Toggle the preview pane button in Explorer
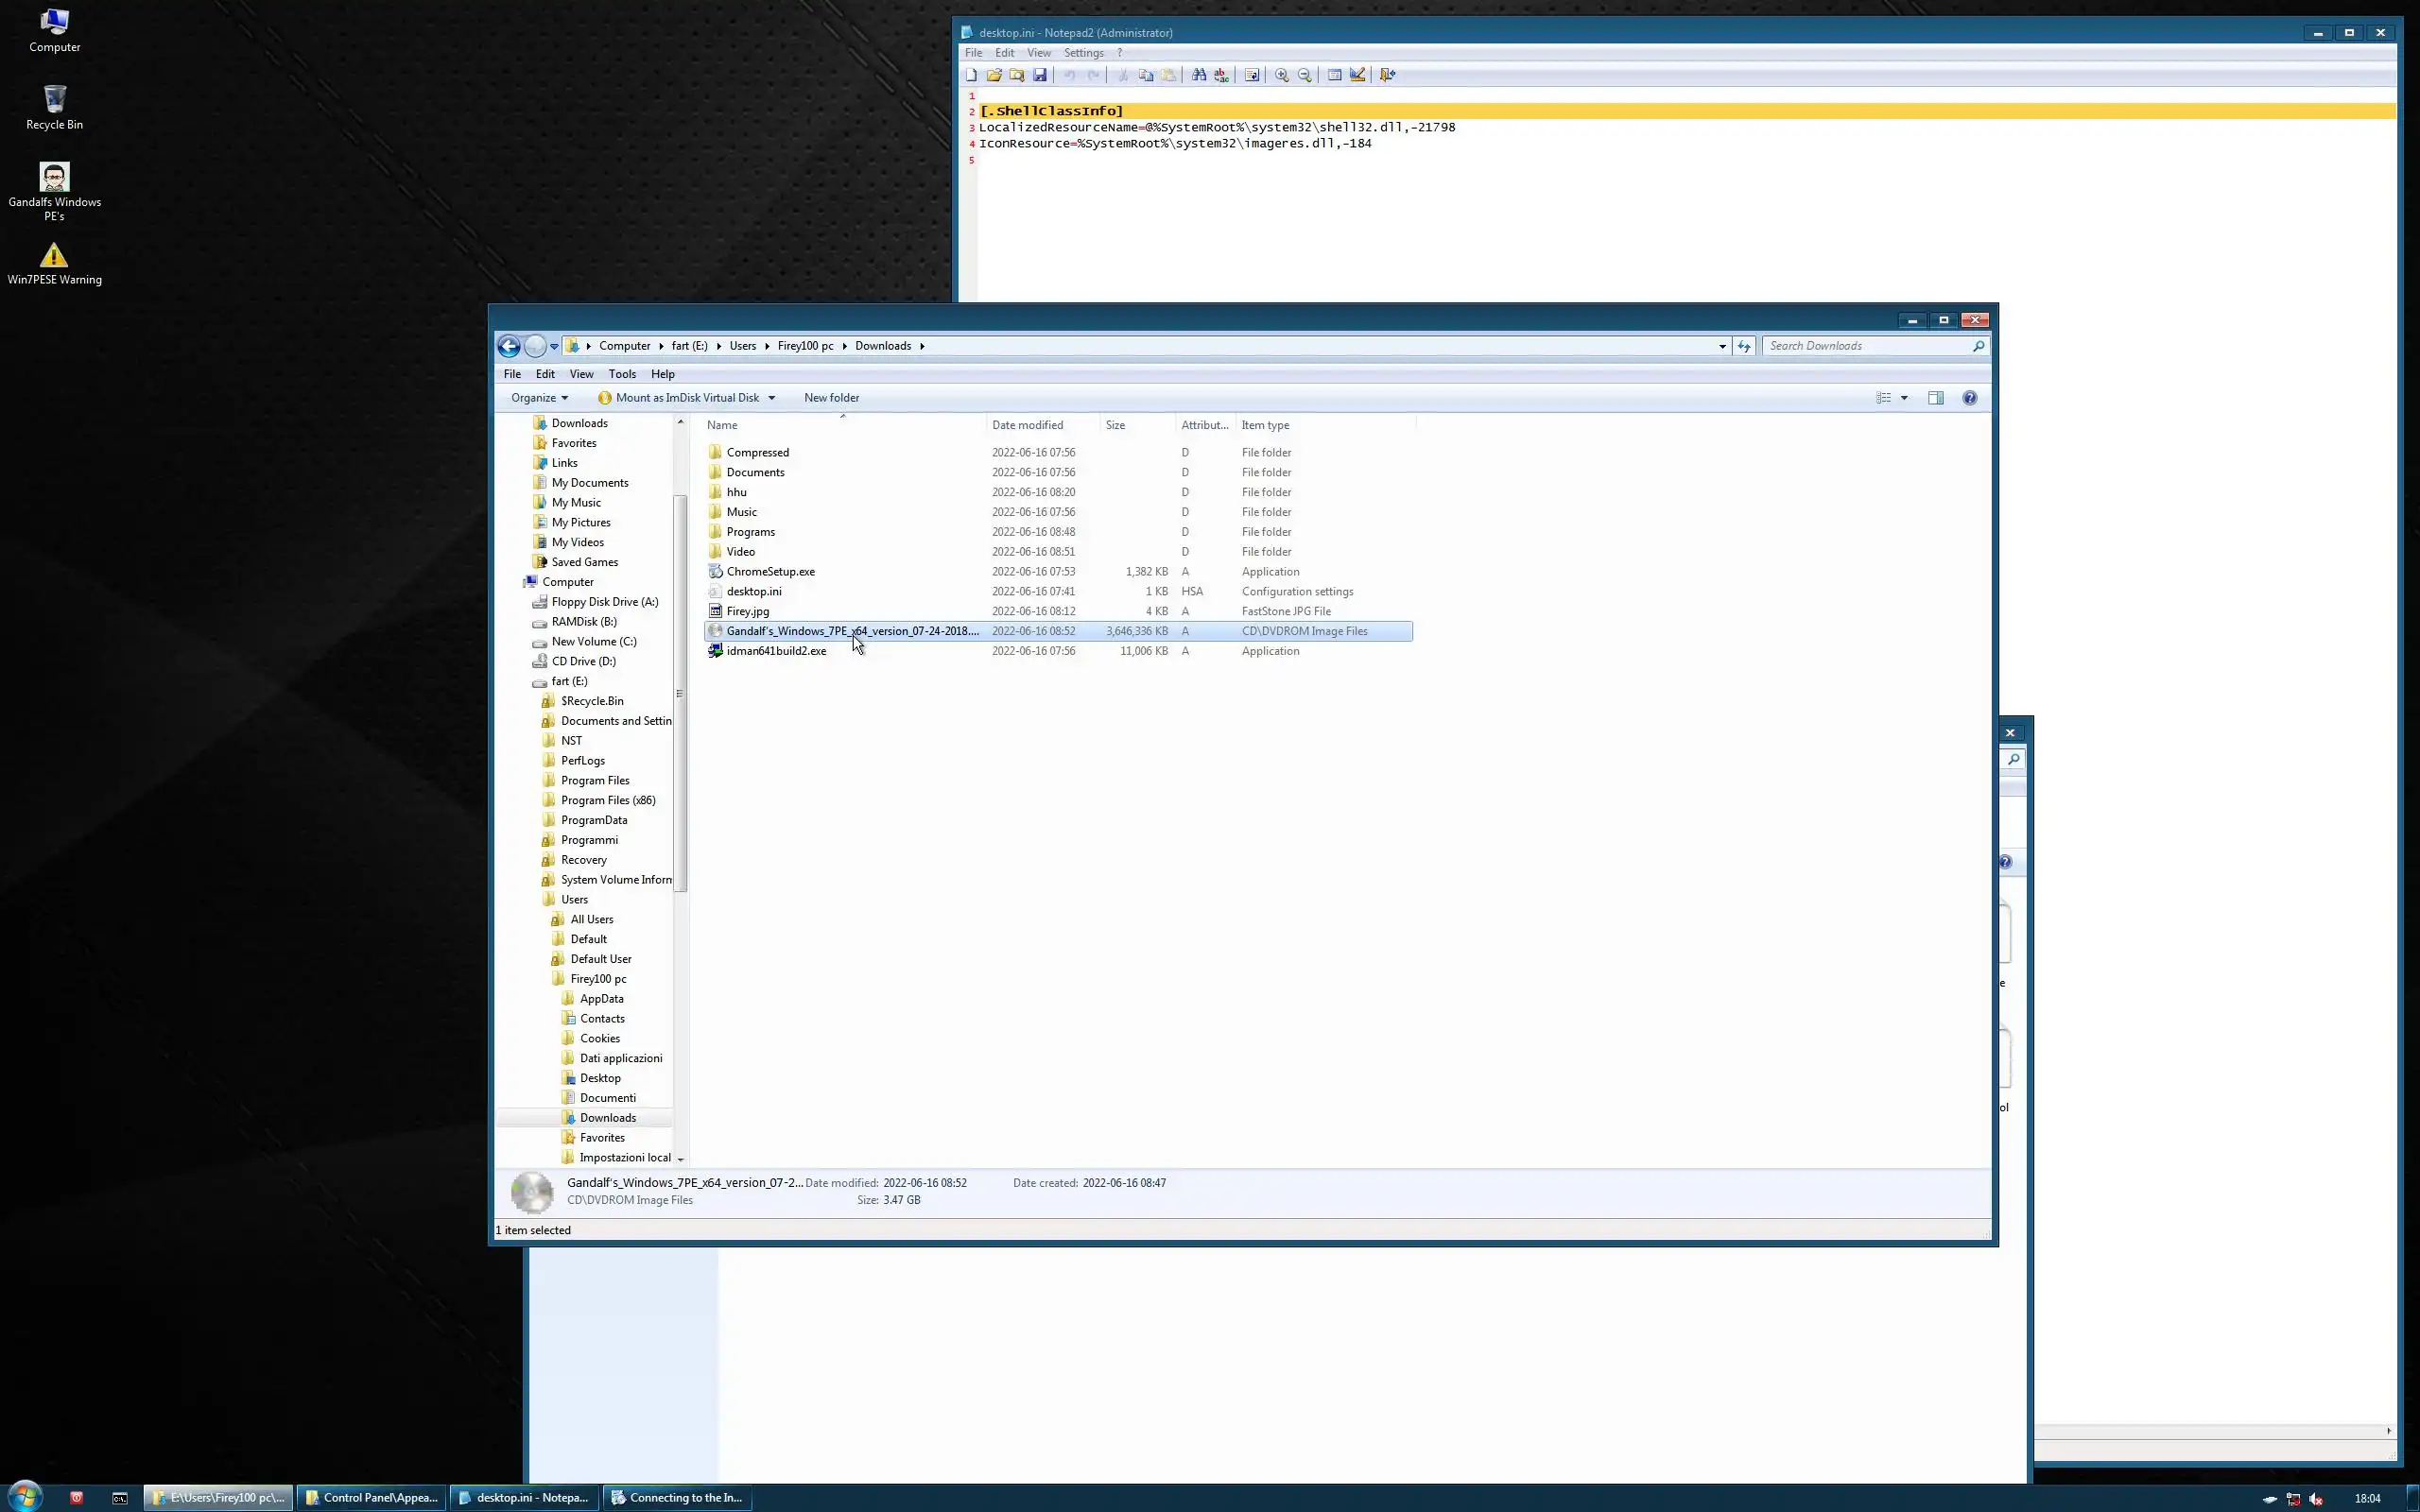This screenshot has height=1512, width=2420. 1935,398
